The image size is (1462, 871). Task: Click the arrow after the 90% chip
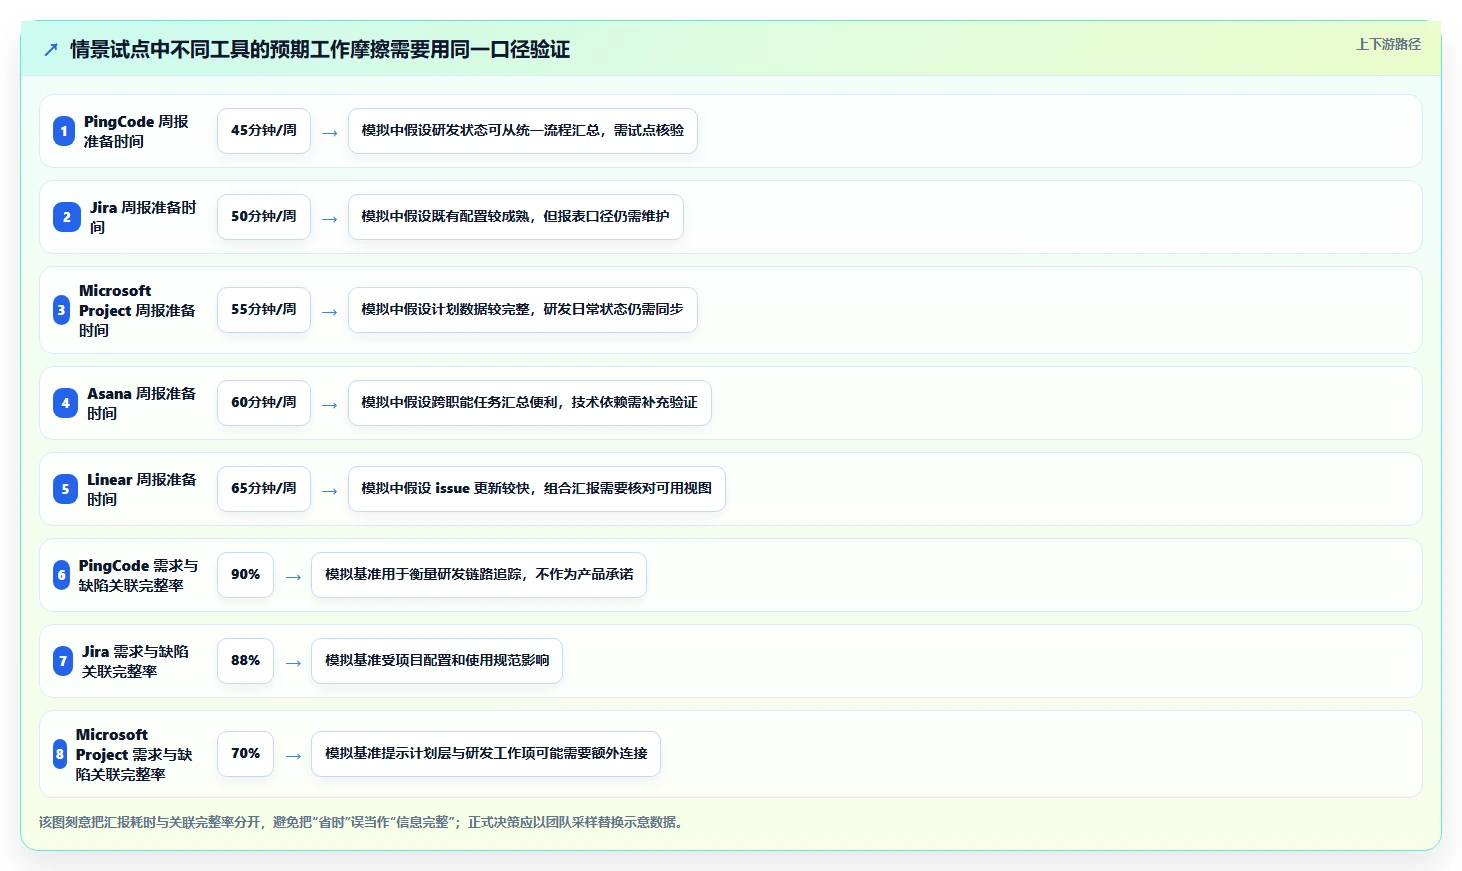[293, 577]
